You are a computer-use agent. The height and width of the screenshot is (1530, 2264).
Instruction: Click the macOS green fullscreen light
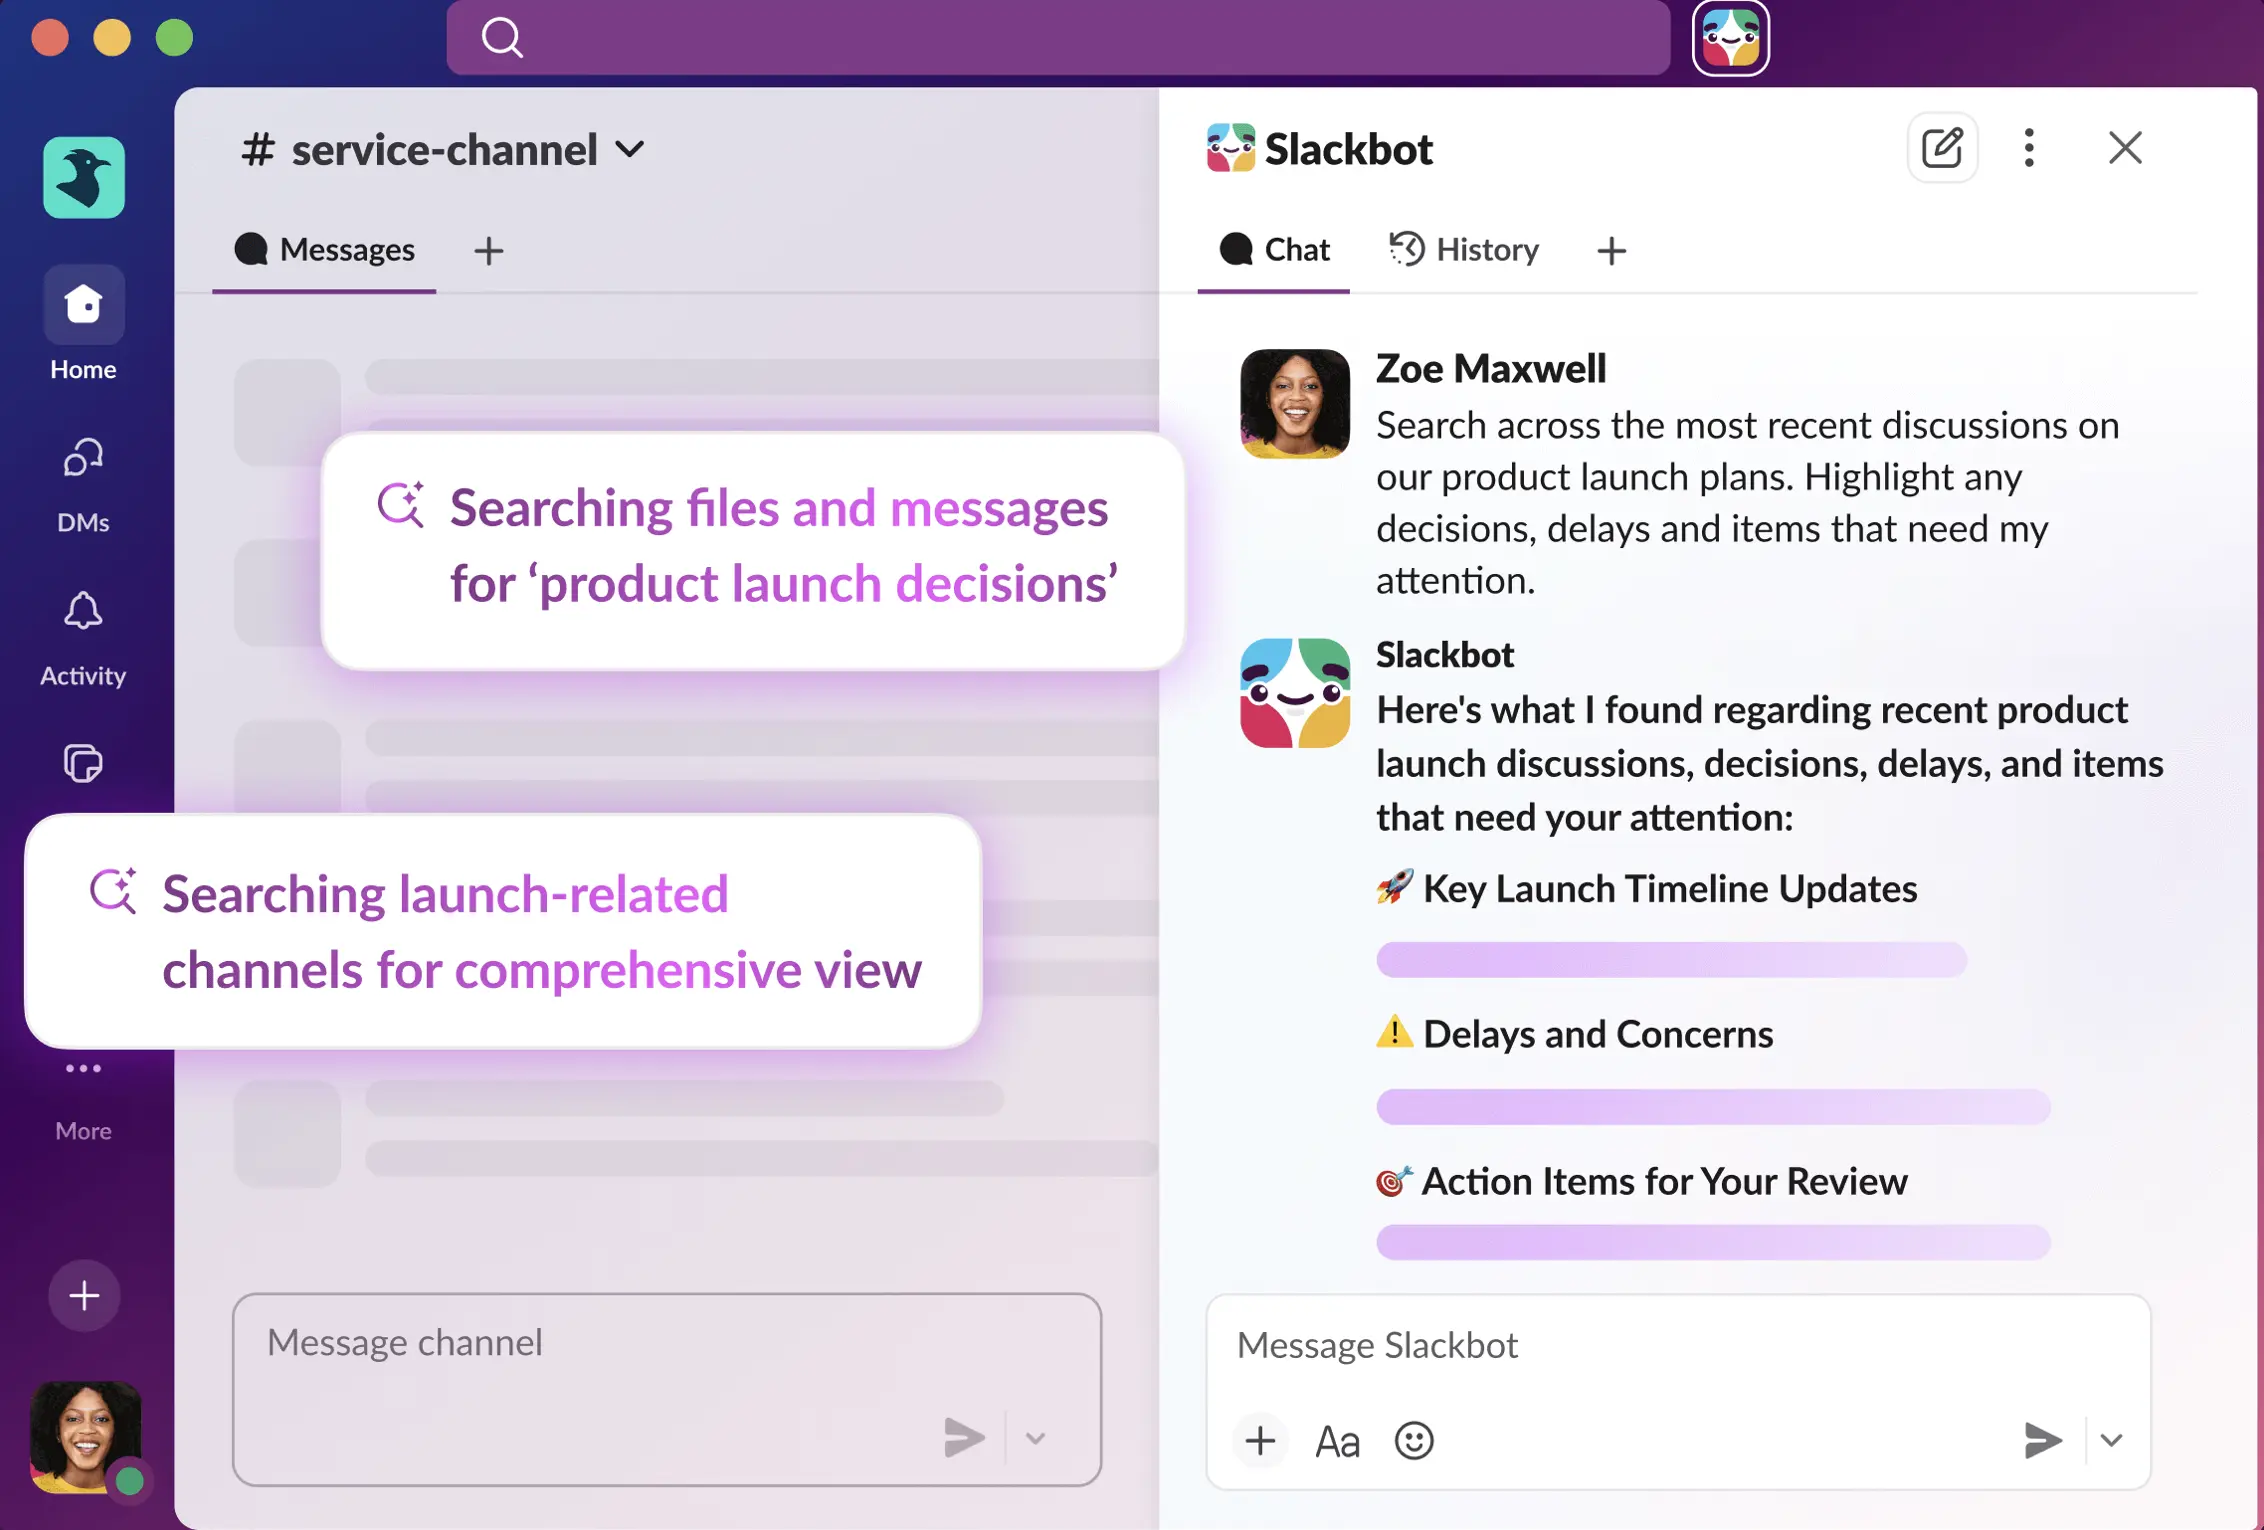click(175, 38)
